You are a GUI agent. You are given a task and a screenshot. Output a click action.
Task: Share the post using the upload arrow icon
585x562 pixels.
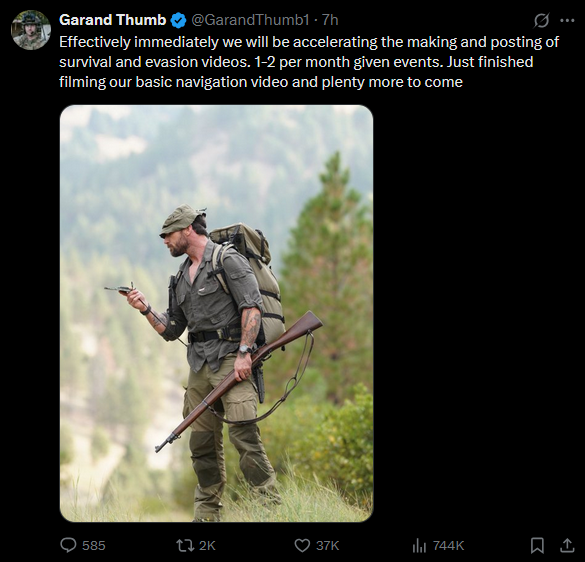point(567,545)
